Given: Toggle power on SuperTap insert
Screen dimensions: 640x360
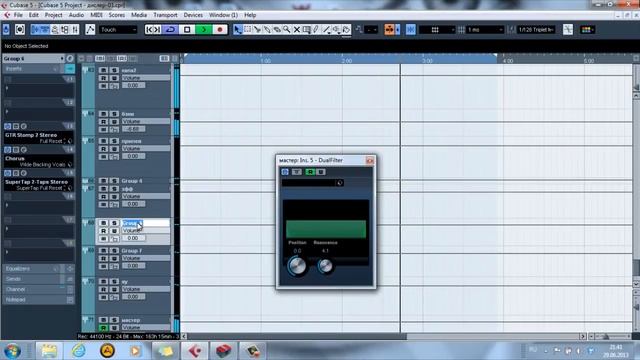Looking at the screenshot, I should click(x=7, y=173).
